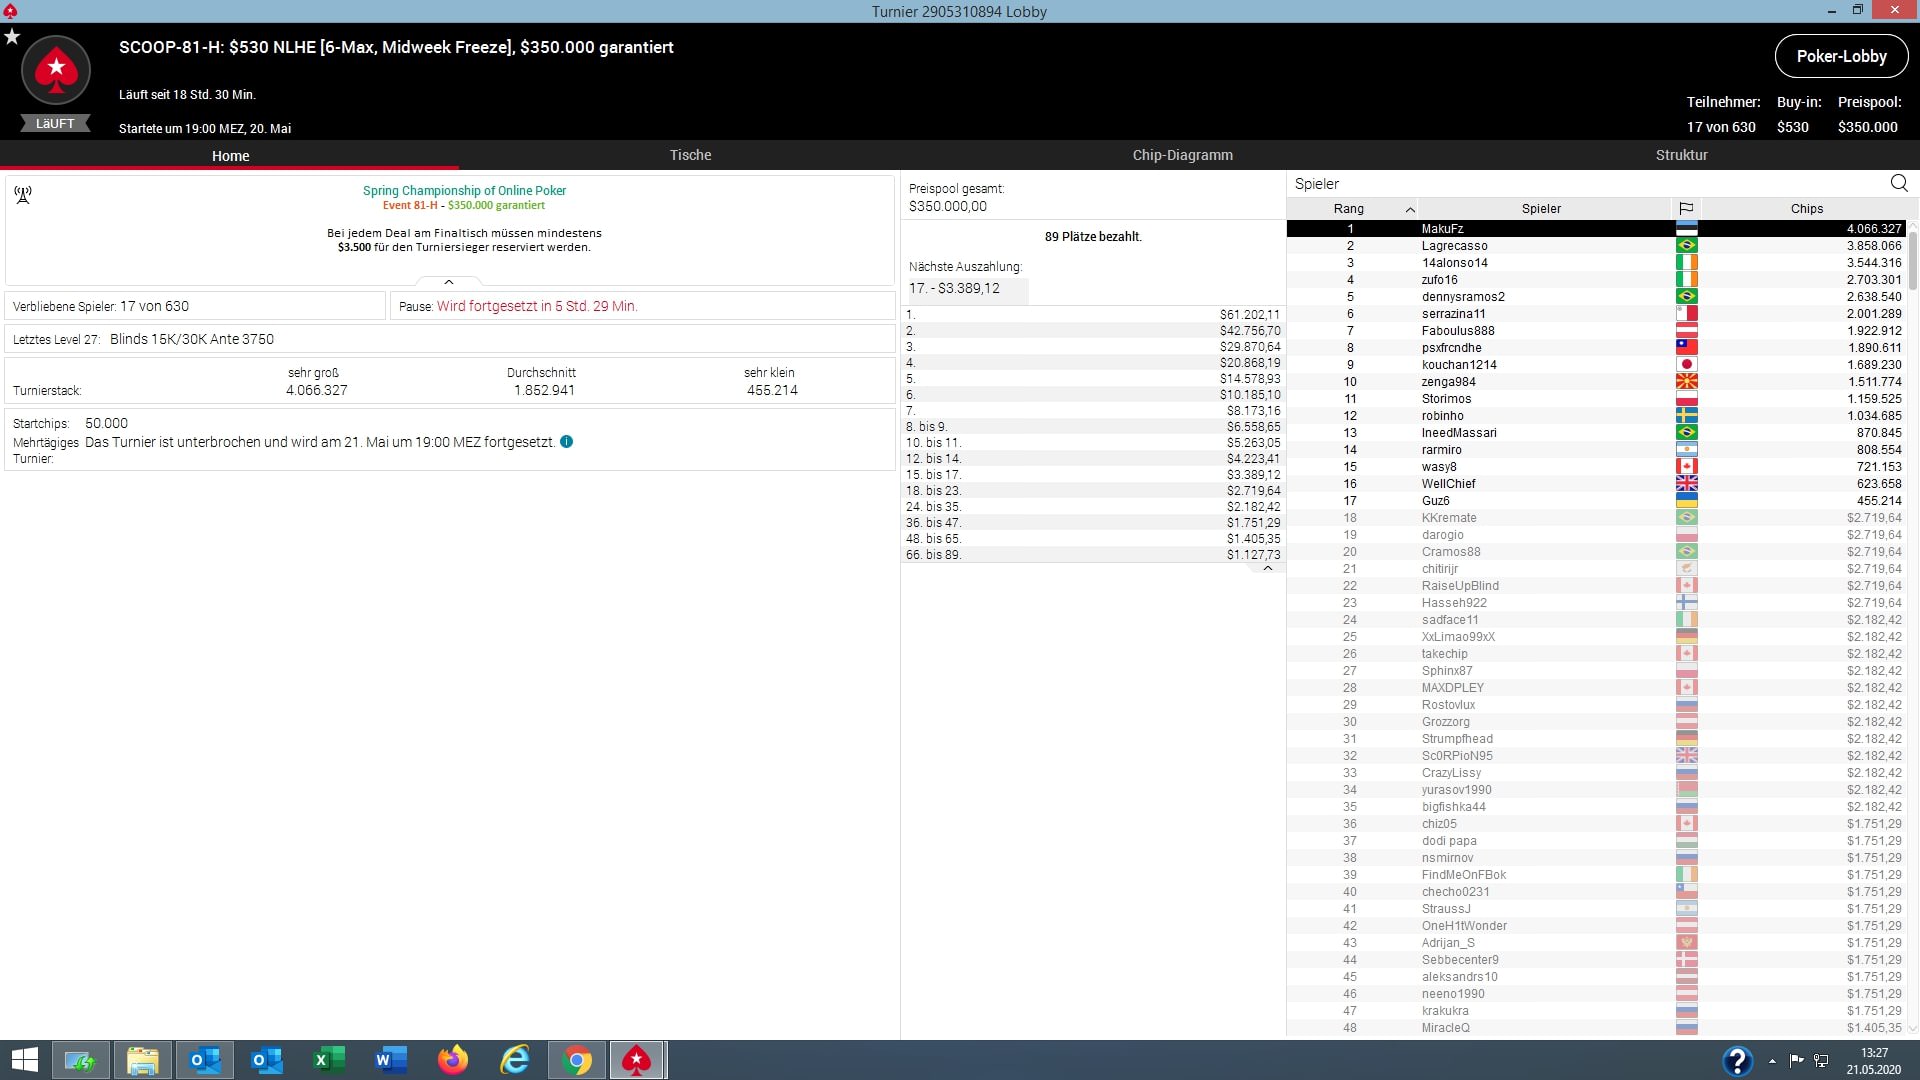Switch to the Tische tab

point(690,155)
